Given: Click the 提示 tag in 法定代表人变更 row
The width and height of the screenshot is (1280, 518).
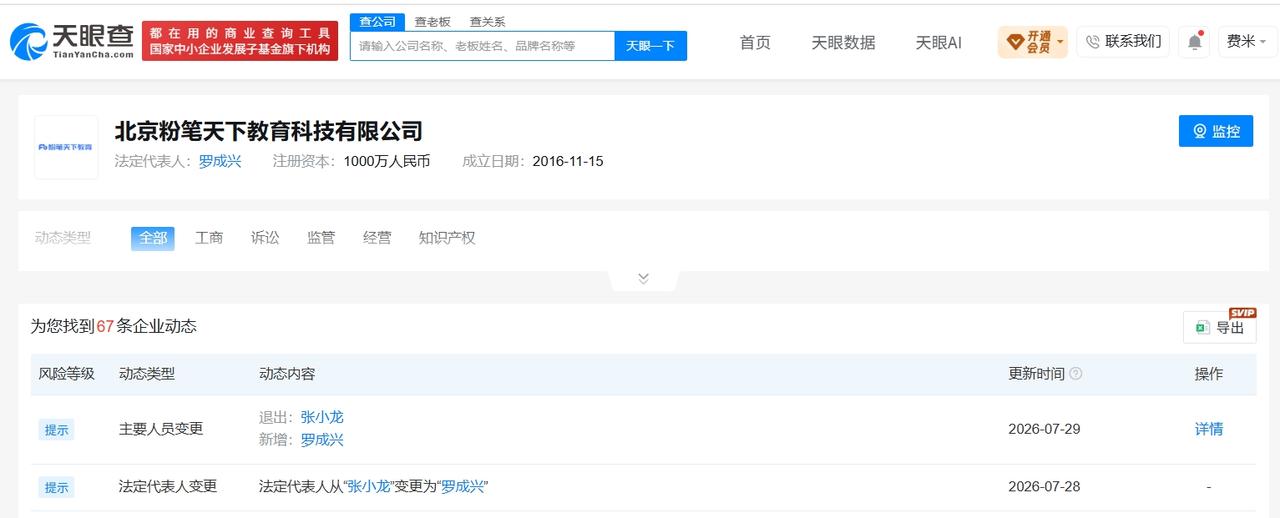Looking at the screenshot, I should (56, 488).
